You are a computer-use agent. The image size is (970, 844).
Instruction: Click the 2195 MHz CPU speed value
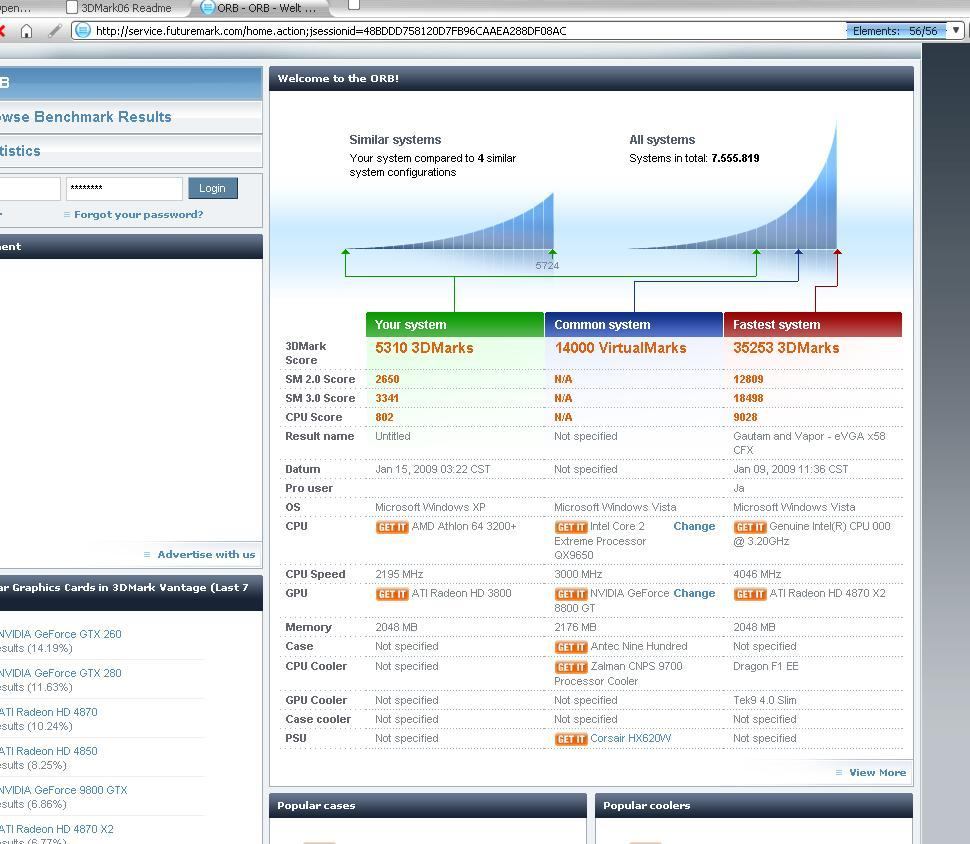coord(399,575)
